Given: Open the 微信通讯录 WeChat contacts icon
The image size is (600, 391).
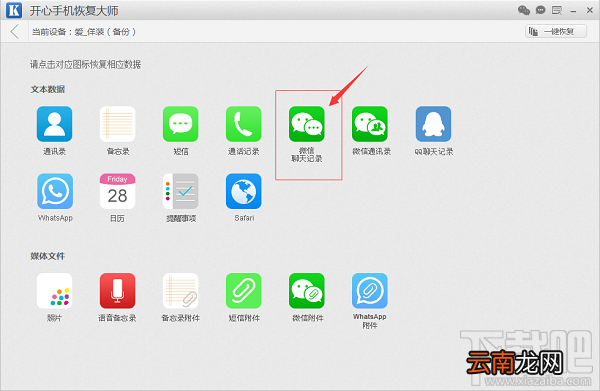Looking at the screenshot, I should pos(370,124).
